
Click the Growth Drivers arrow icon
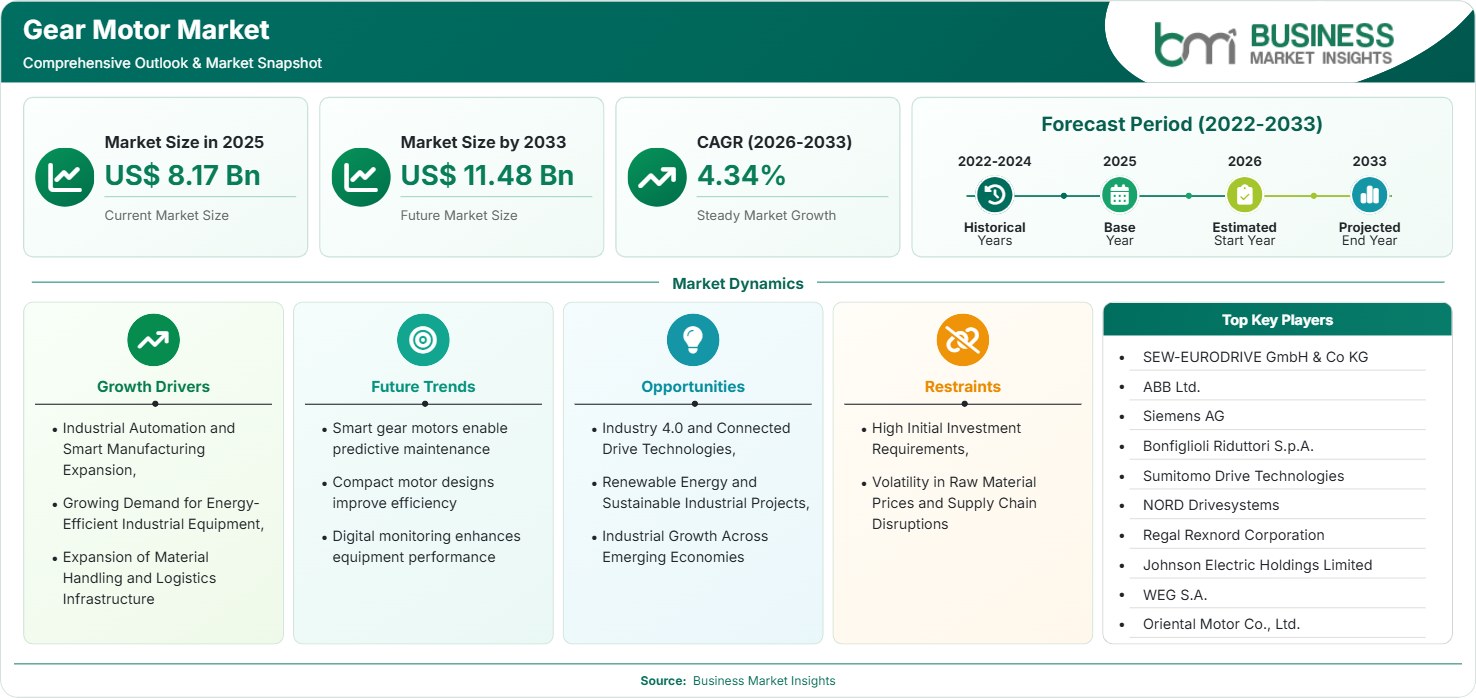click(153, 341)
